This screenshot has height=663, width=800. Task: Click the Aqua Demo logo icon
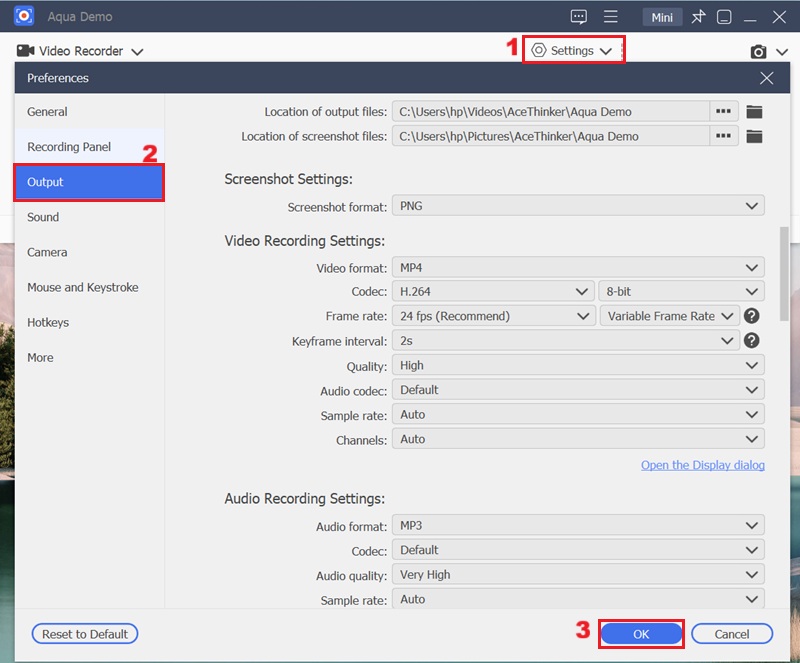tap(22, 16)
